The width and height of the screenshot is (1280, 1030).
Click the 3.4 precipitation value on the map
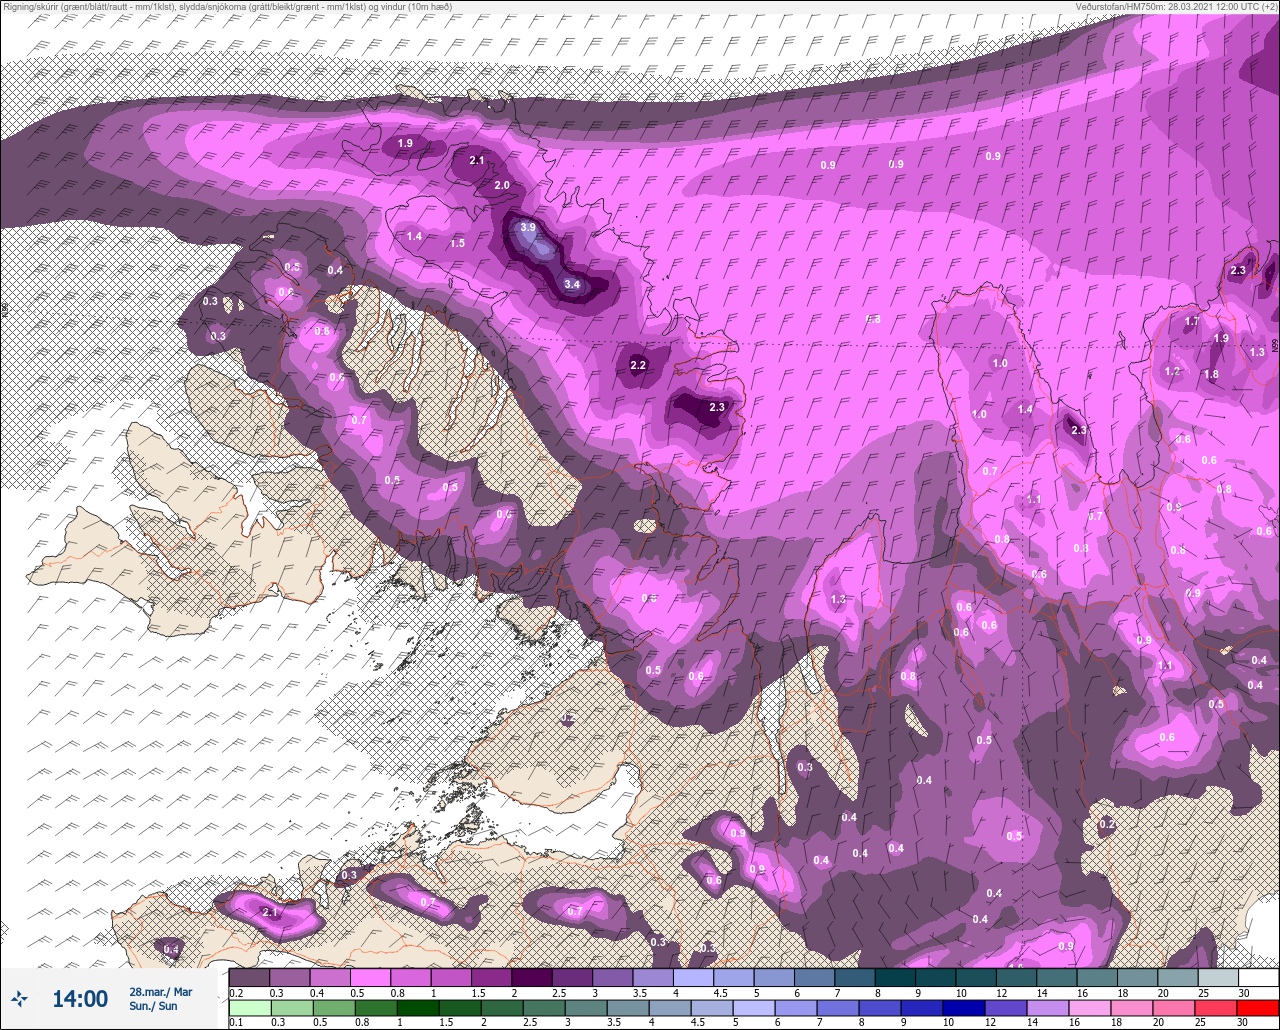(572, 285)
